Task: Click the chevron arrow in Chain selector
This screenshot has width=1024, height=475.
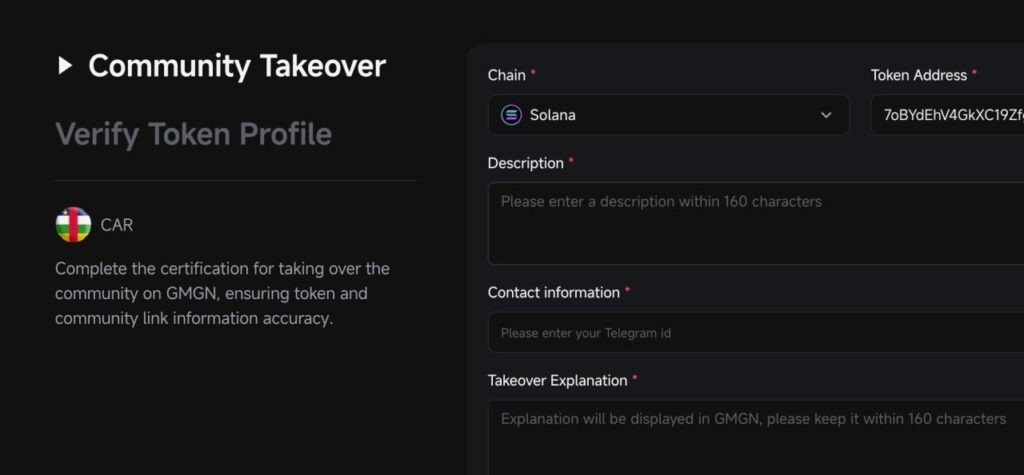Action: point(826,115)
